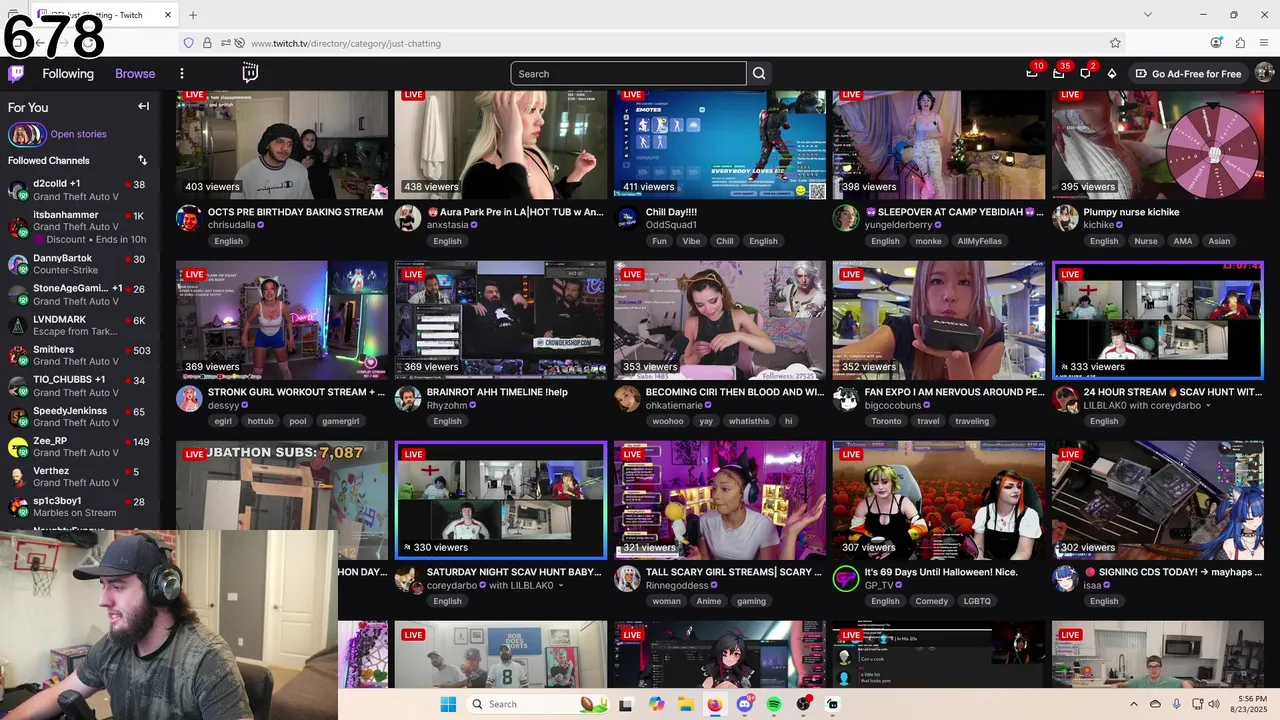Screen dimensions: 1280x720
Task: Open the three-dot More menu
Action: tap(181, 73)
